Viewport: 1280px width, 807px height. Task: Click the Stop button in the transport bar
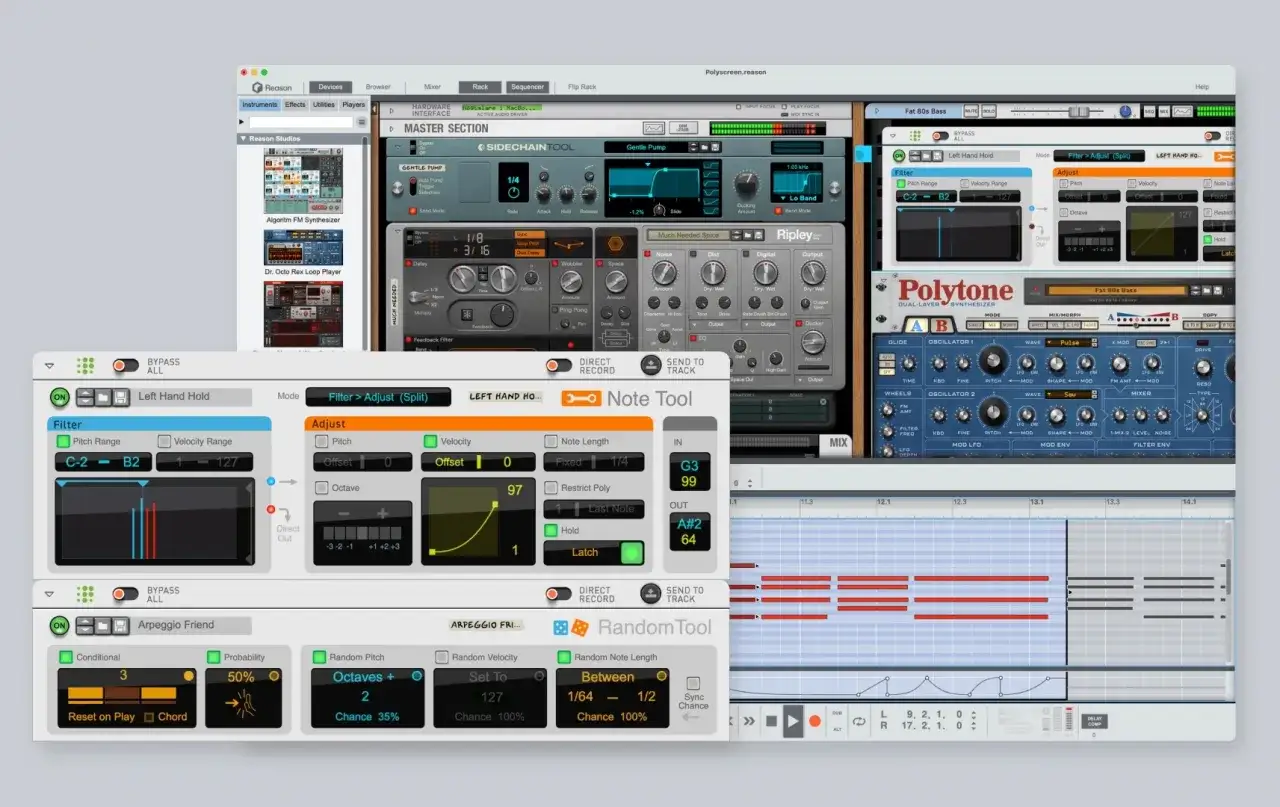pos(771,720)
